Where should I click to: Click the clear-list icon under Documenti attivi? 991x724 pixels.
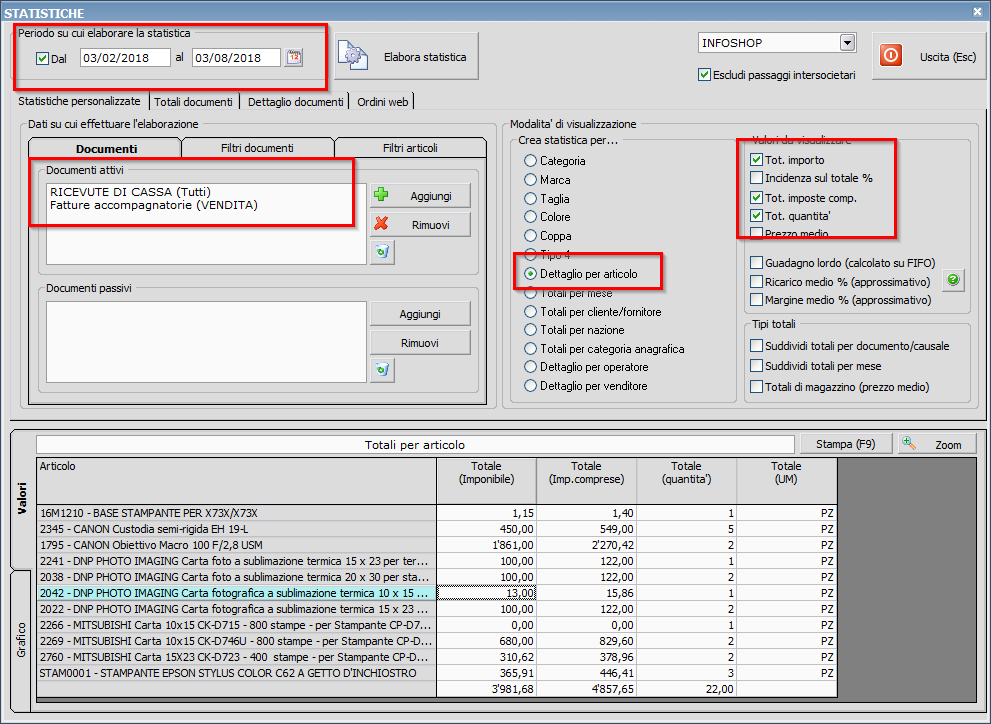point(381,253)
